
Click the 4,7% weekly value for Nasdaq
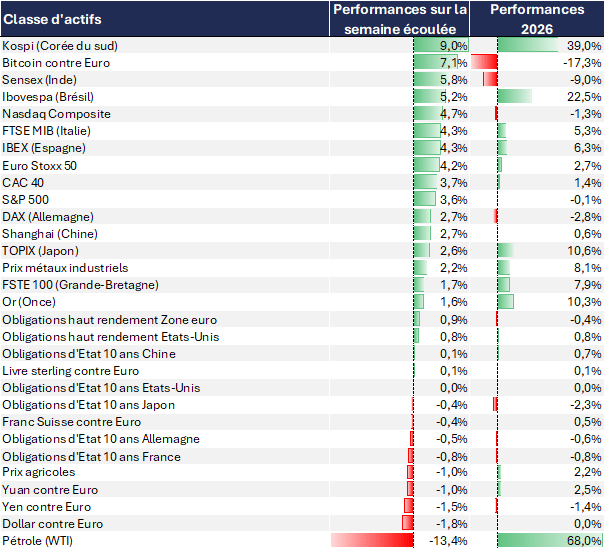click(x=453, y=114)
